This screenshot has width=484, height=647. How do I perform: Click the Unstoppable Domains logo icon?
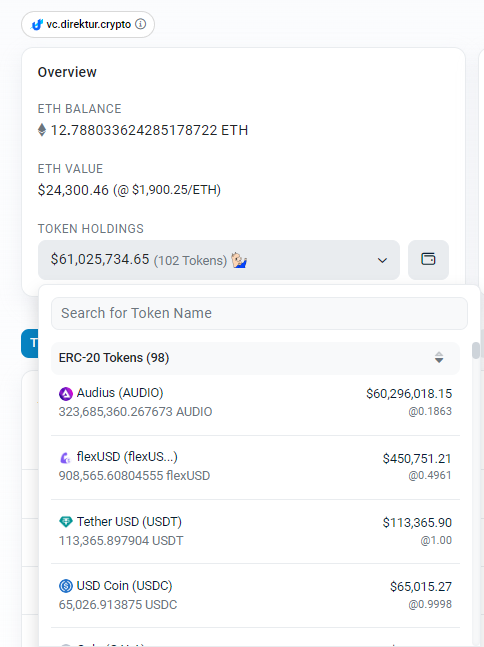click(37, 25)
